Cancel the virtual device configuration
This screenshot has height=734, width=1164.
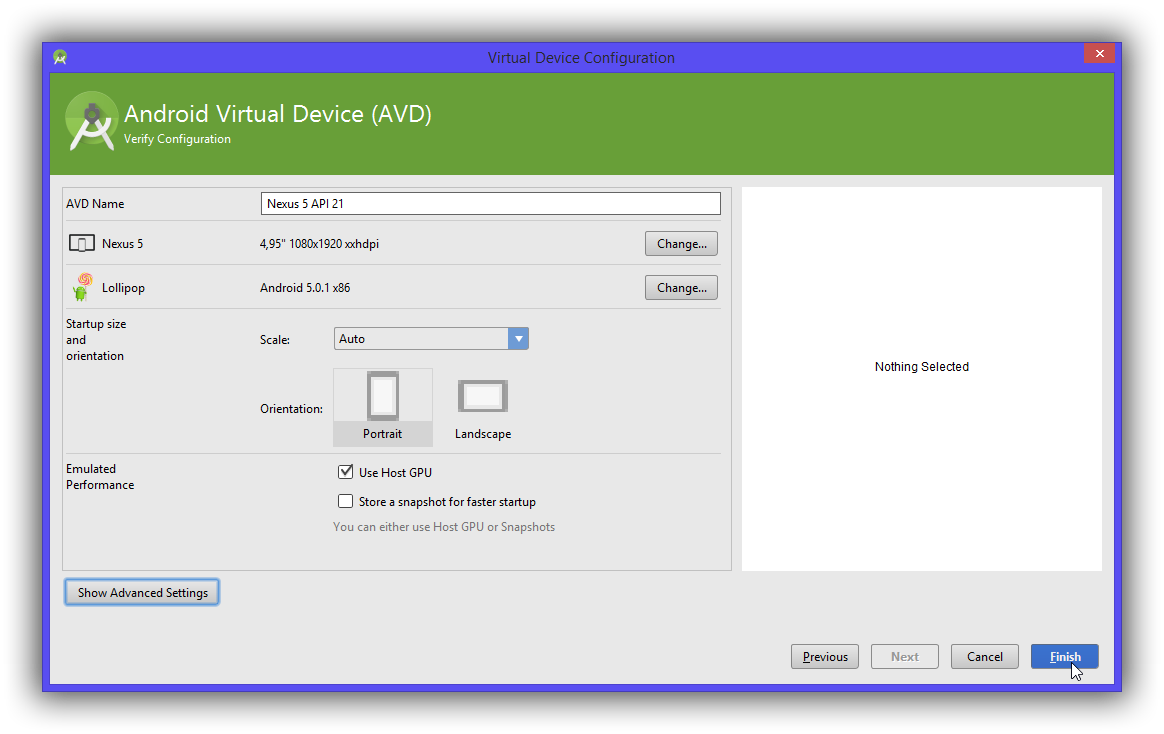click(x=985, y=657)
